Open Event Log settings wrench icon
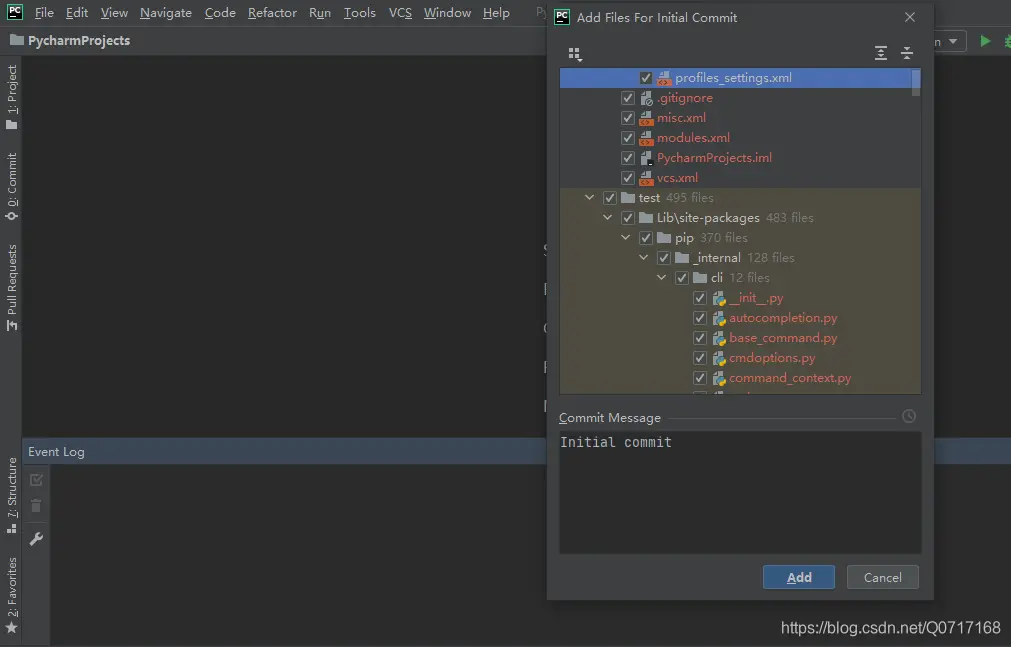The height and width of the screenshot is (647, 1011). [36, 539]
